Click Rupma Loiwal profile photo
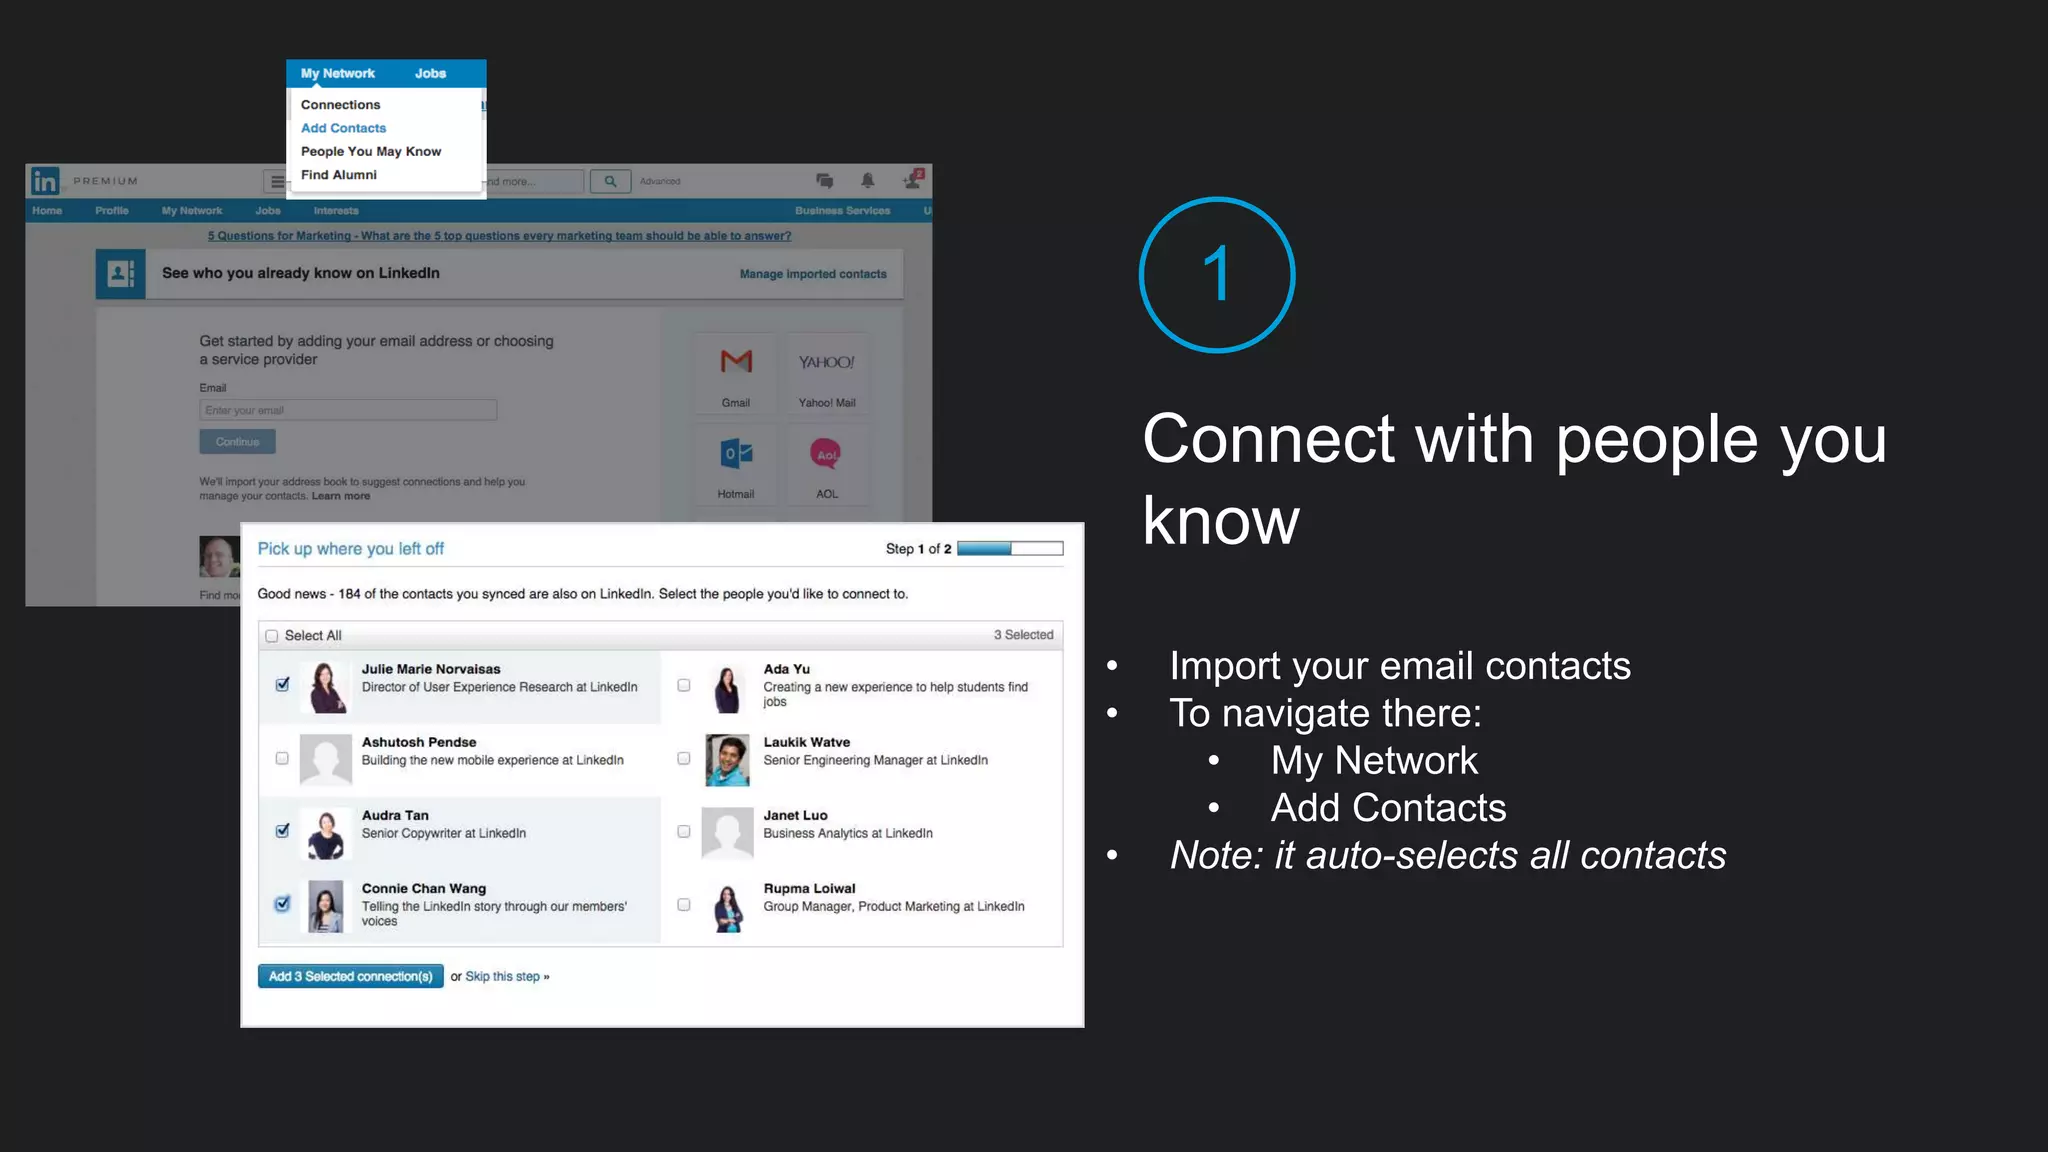2048x1152 pixels. point(728,906)
